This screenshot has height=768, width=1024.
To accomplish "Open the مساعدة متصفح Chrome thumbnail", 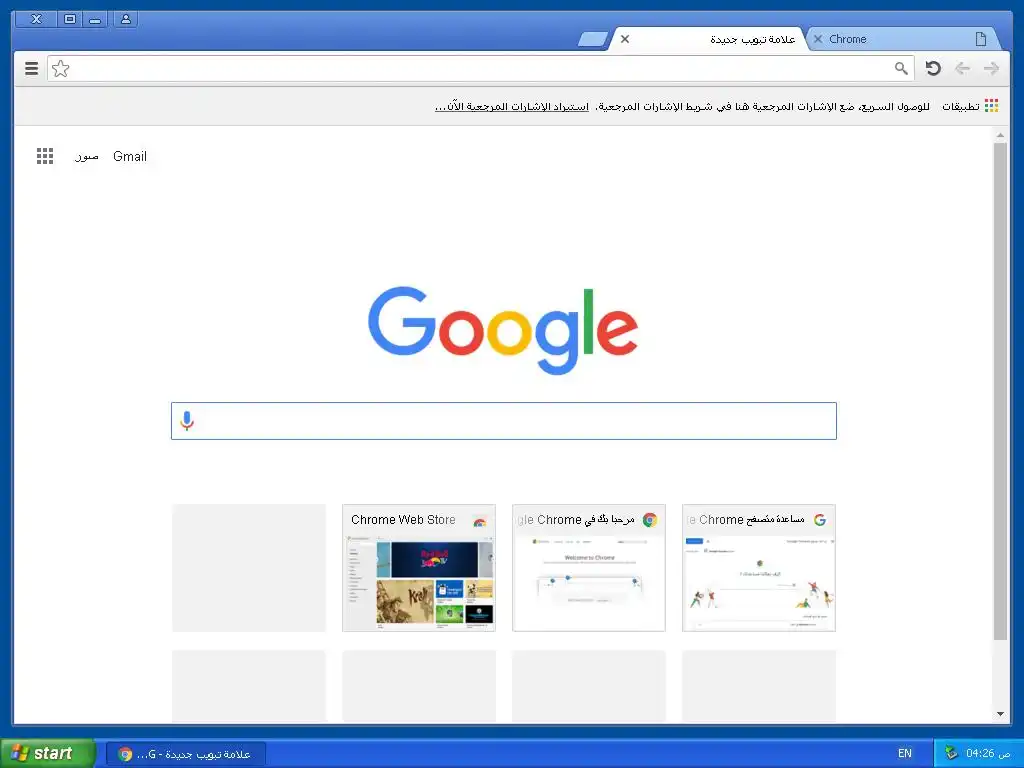I will pyautogui.click(x=759, y=568).
